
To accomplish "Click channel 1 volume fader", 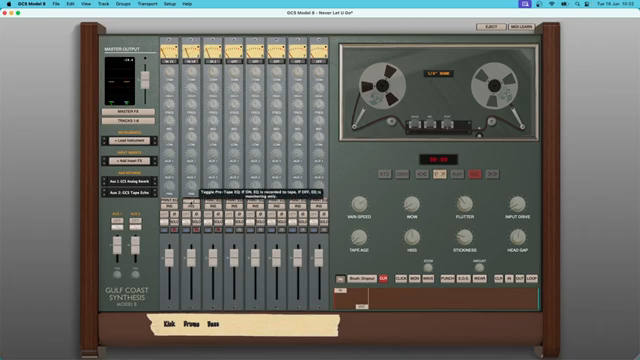I will 169,258.
